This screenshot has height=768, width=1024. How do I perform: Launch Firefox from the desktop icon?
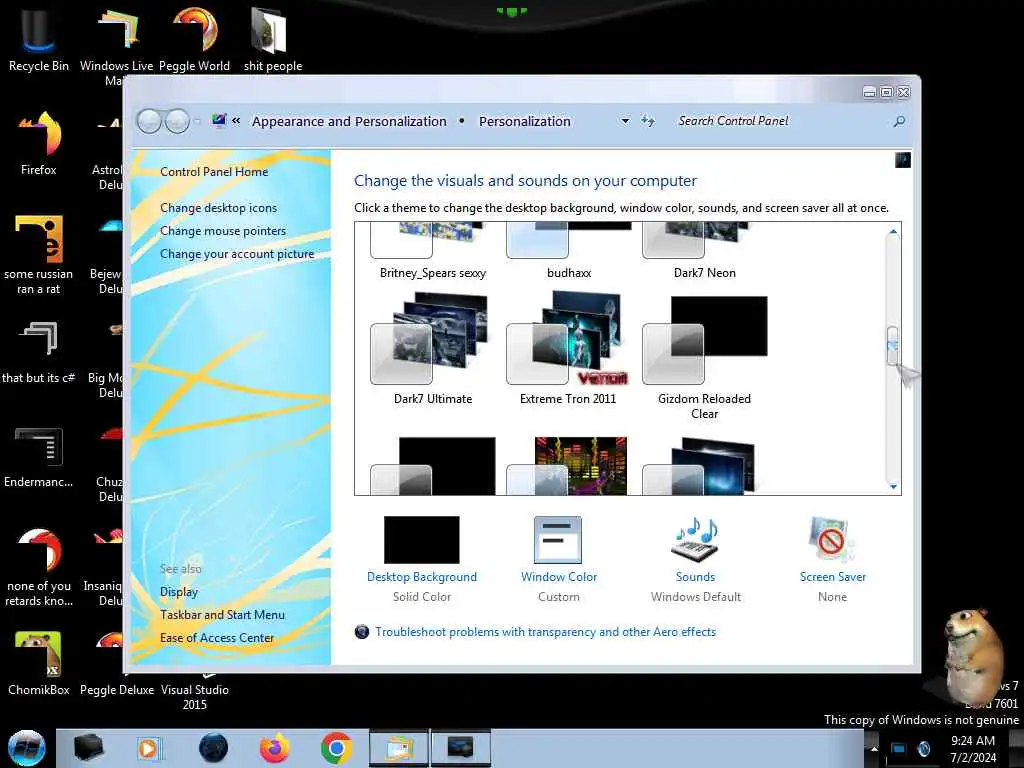[x=39, y=142]
